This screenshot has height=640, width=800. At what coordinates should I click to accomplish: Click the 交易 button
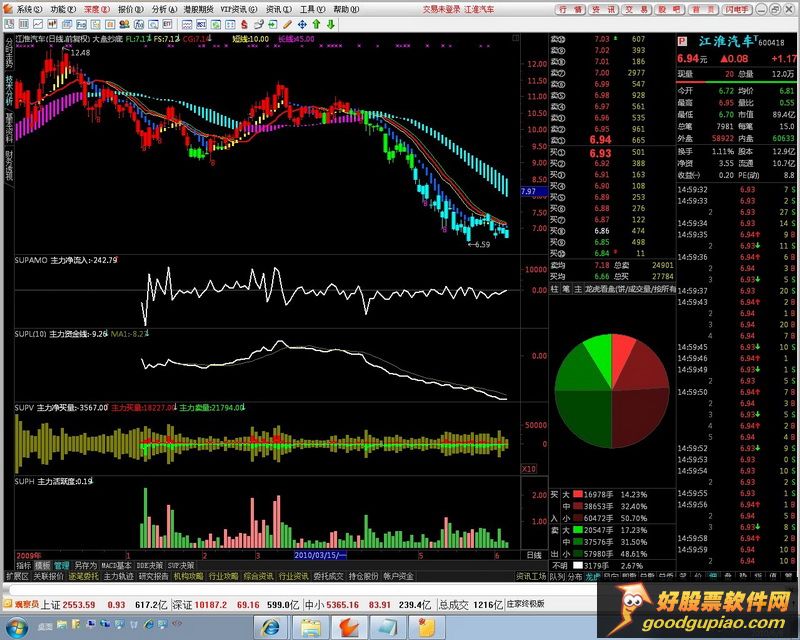pos(637,9)
